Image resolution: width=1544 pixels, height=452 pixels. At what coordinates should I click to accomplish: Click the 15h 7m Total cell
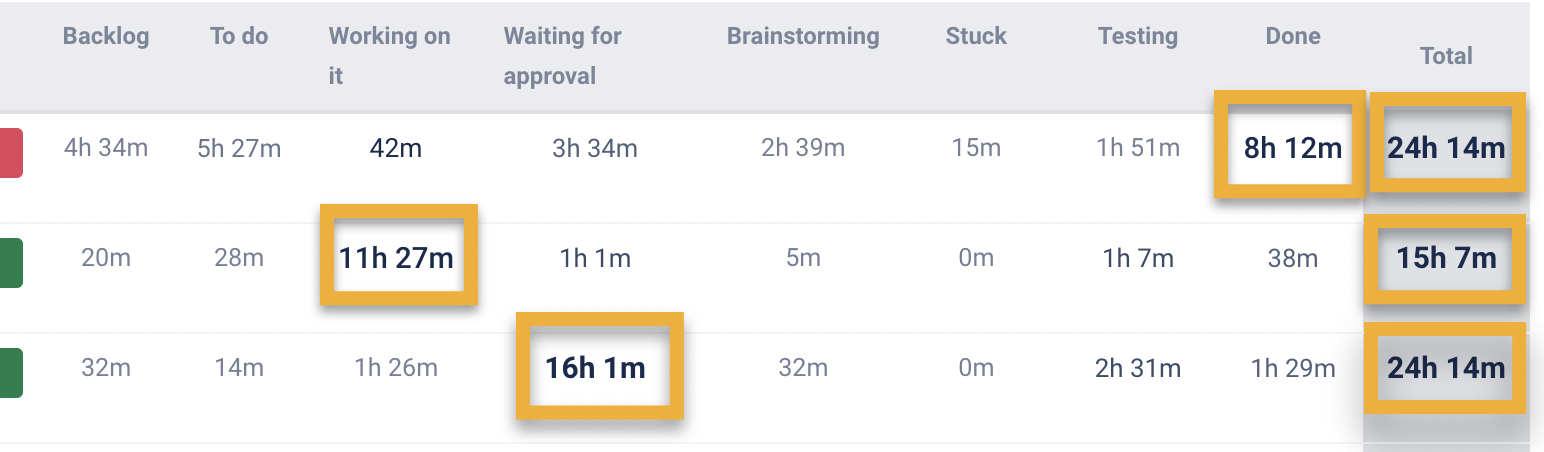[x=1446, y=258]
